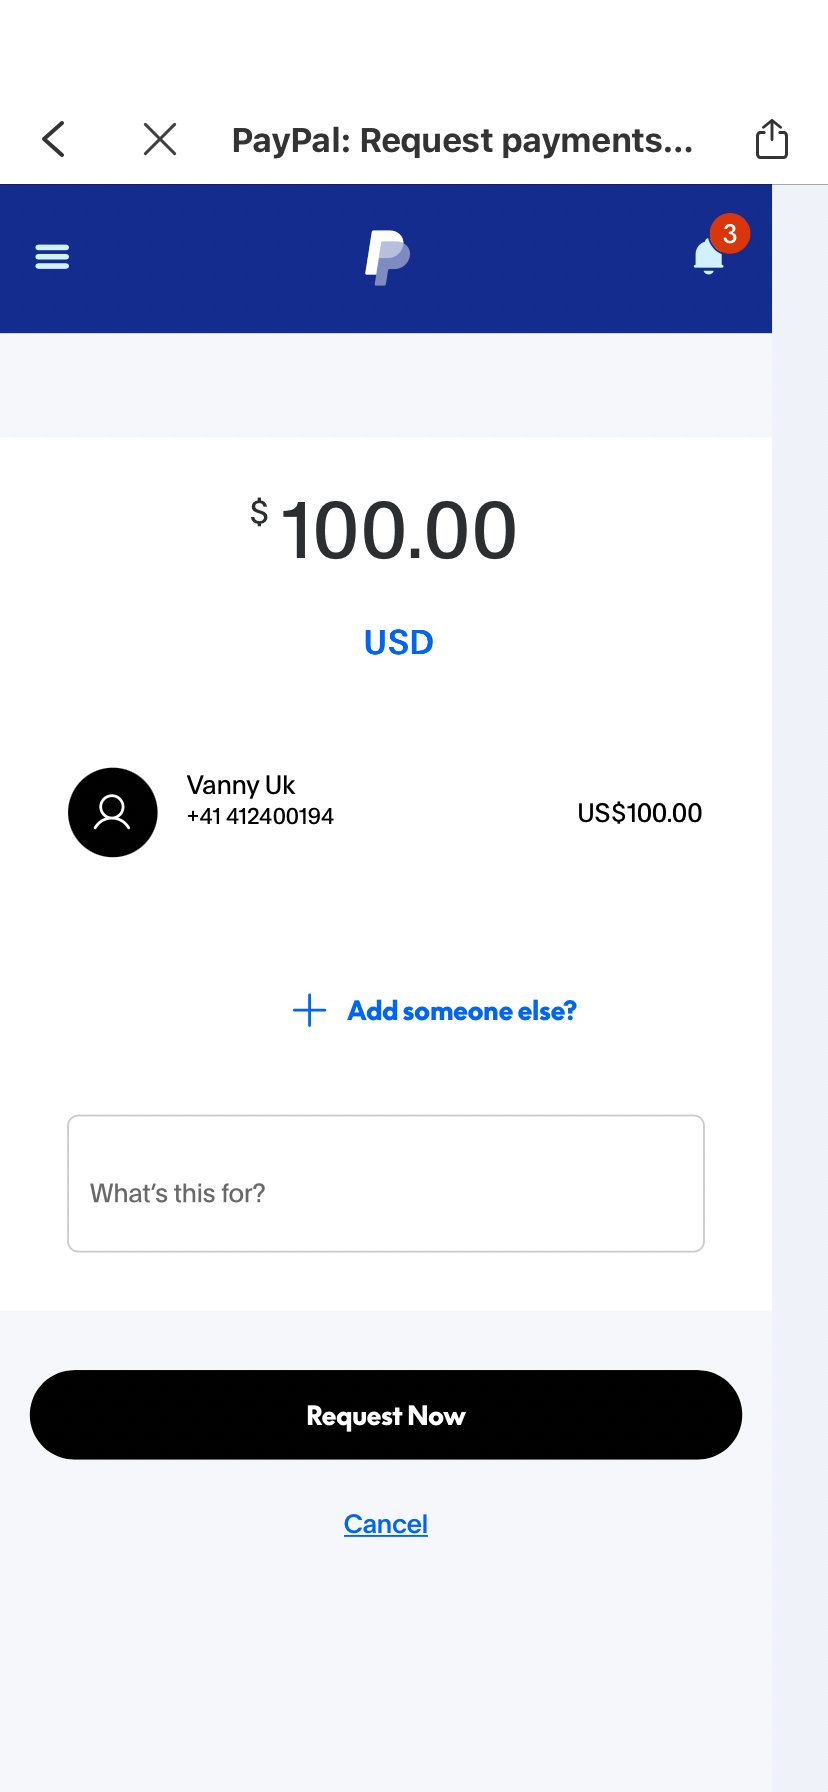
Task: Tap the Vanny Uk profile avatar icon
Action: click(x=113, y=812)
